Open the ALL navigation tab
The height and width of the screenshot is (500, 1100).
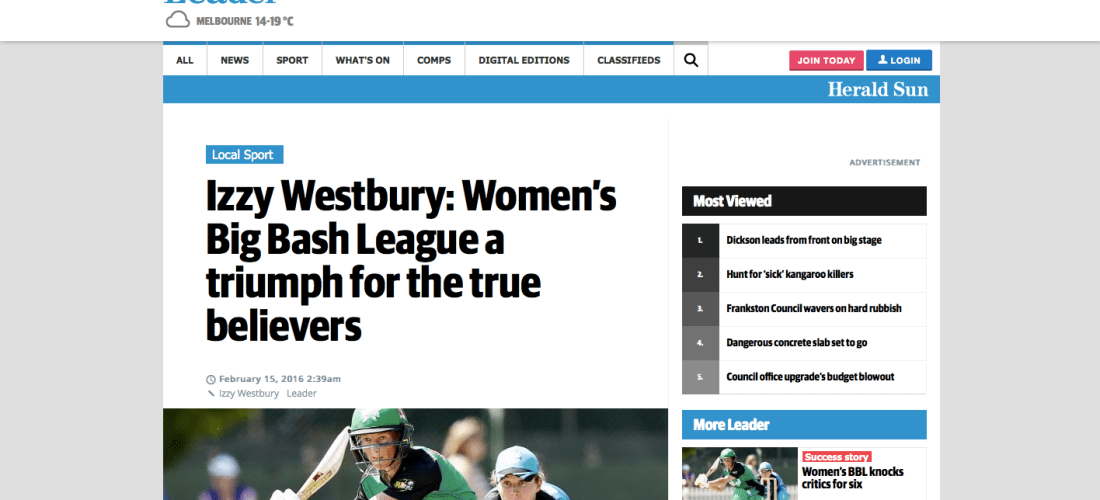[x=185, y=60]
